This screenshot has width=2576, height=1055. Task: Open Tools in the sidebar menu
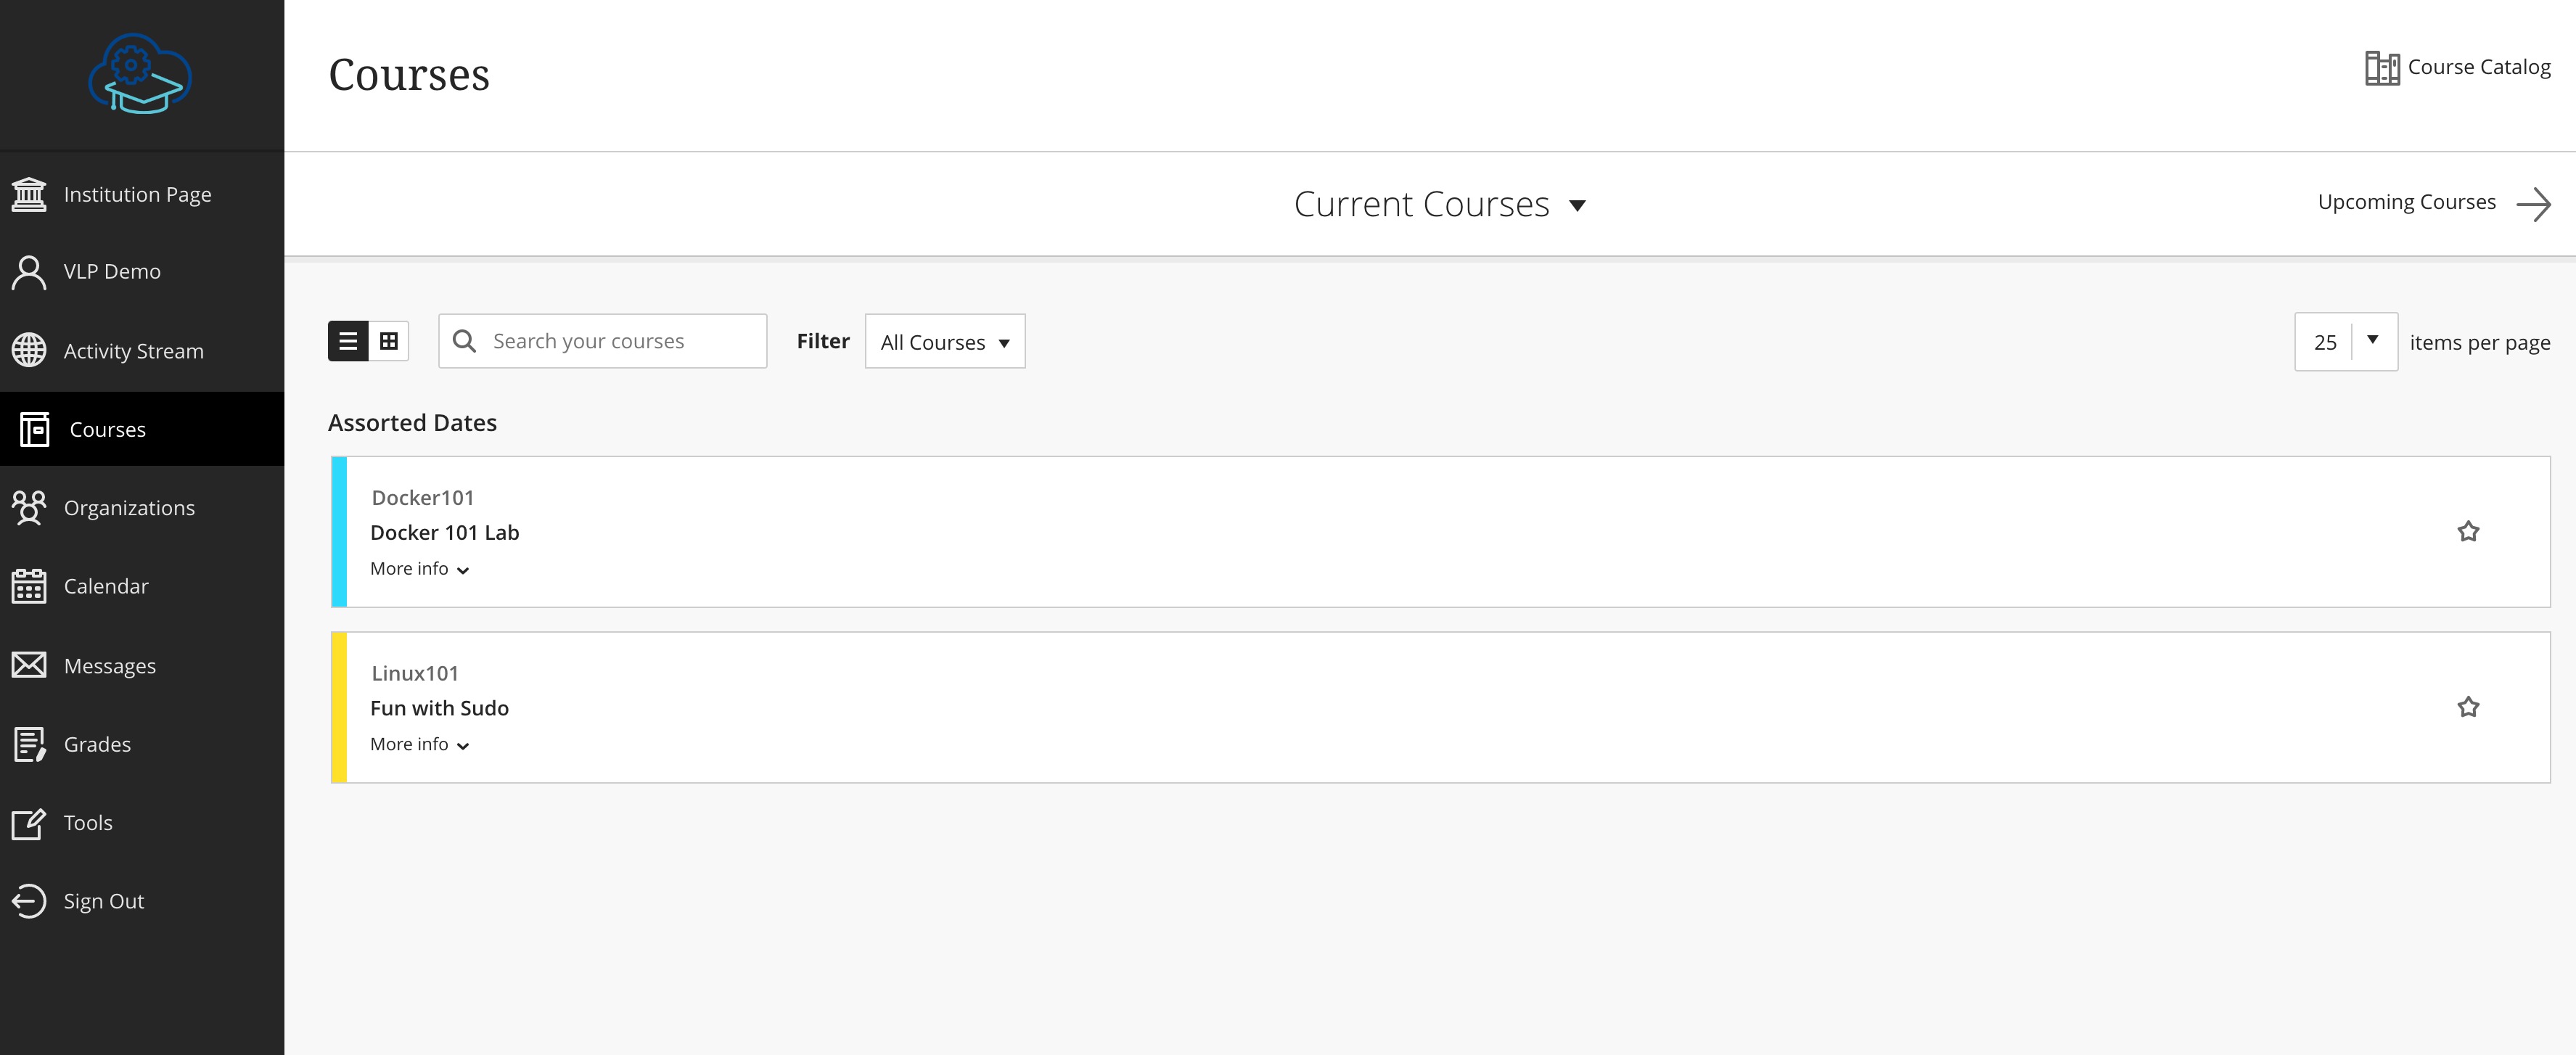point(88,823)
